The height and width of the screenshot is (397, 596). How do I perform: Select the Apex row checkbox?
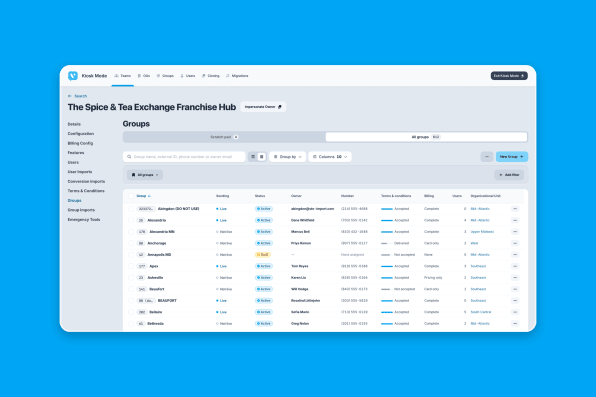(x=131, y=266)
